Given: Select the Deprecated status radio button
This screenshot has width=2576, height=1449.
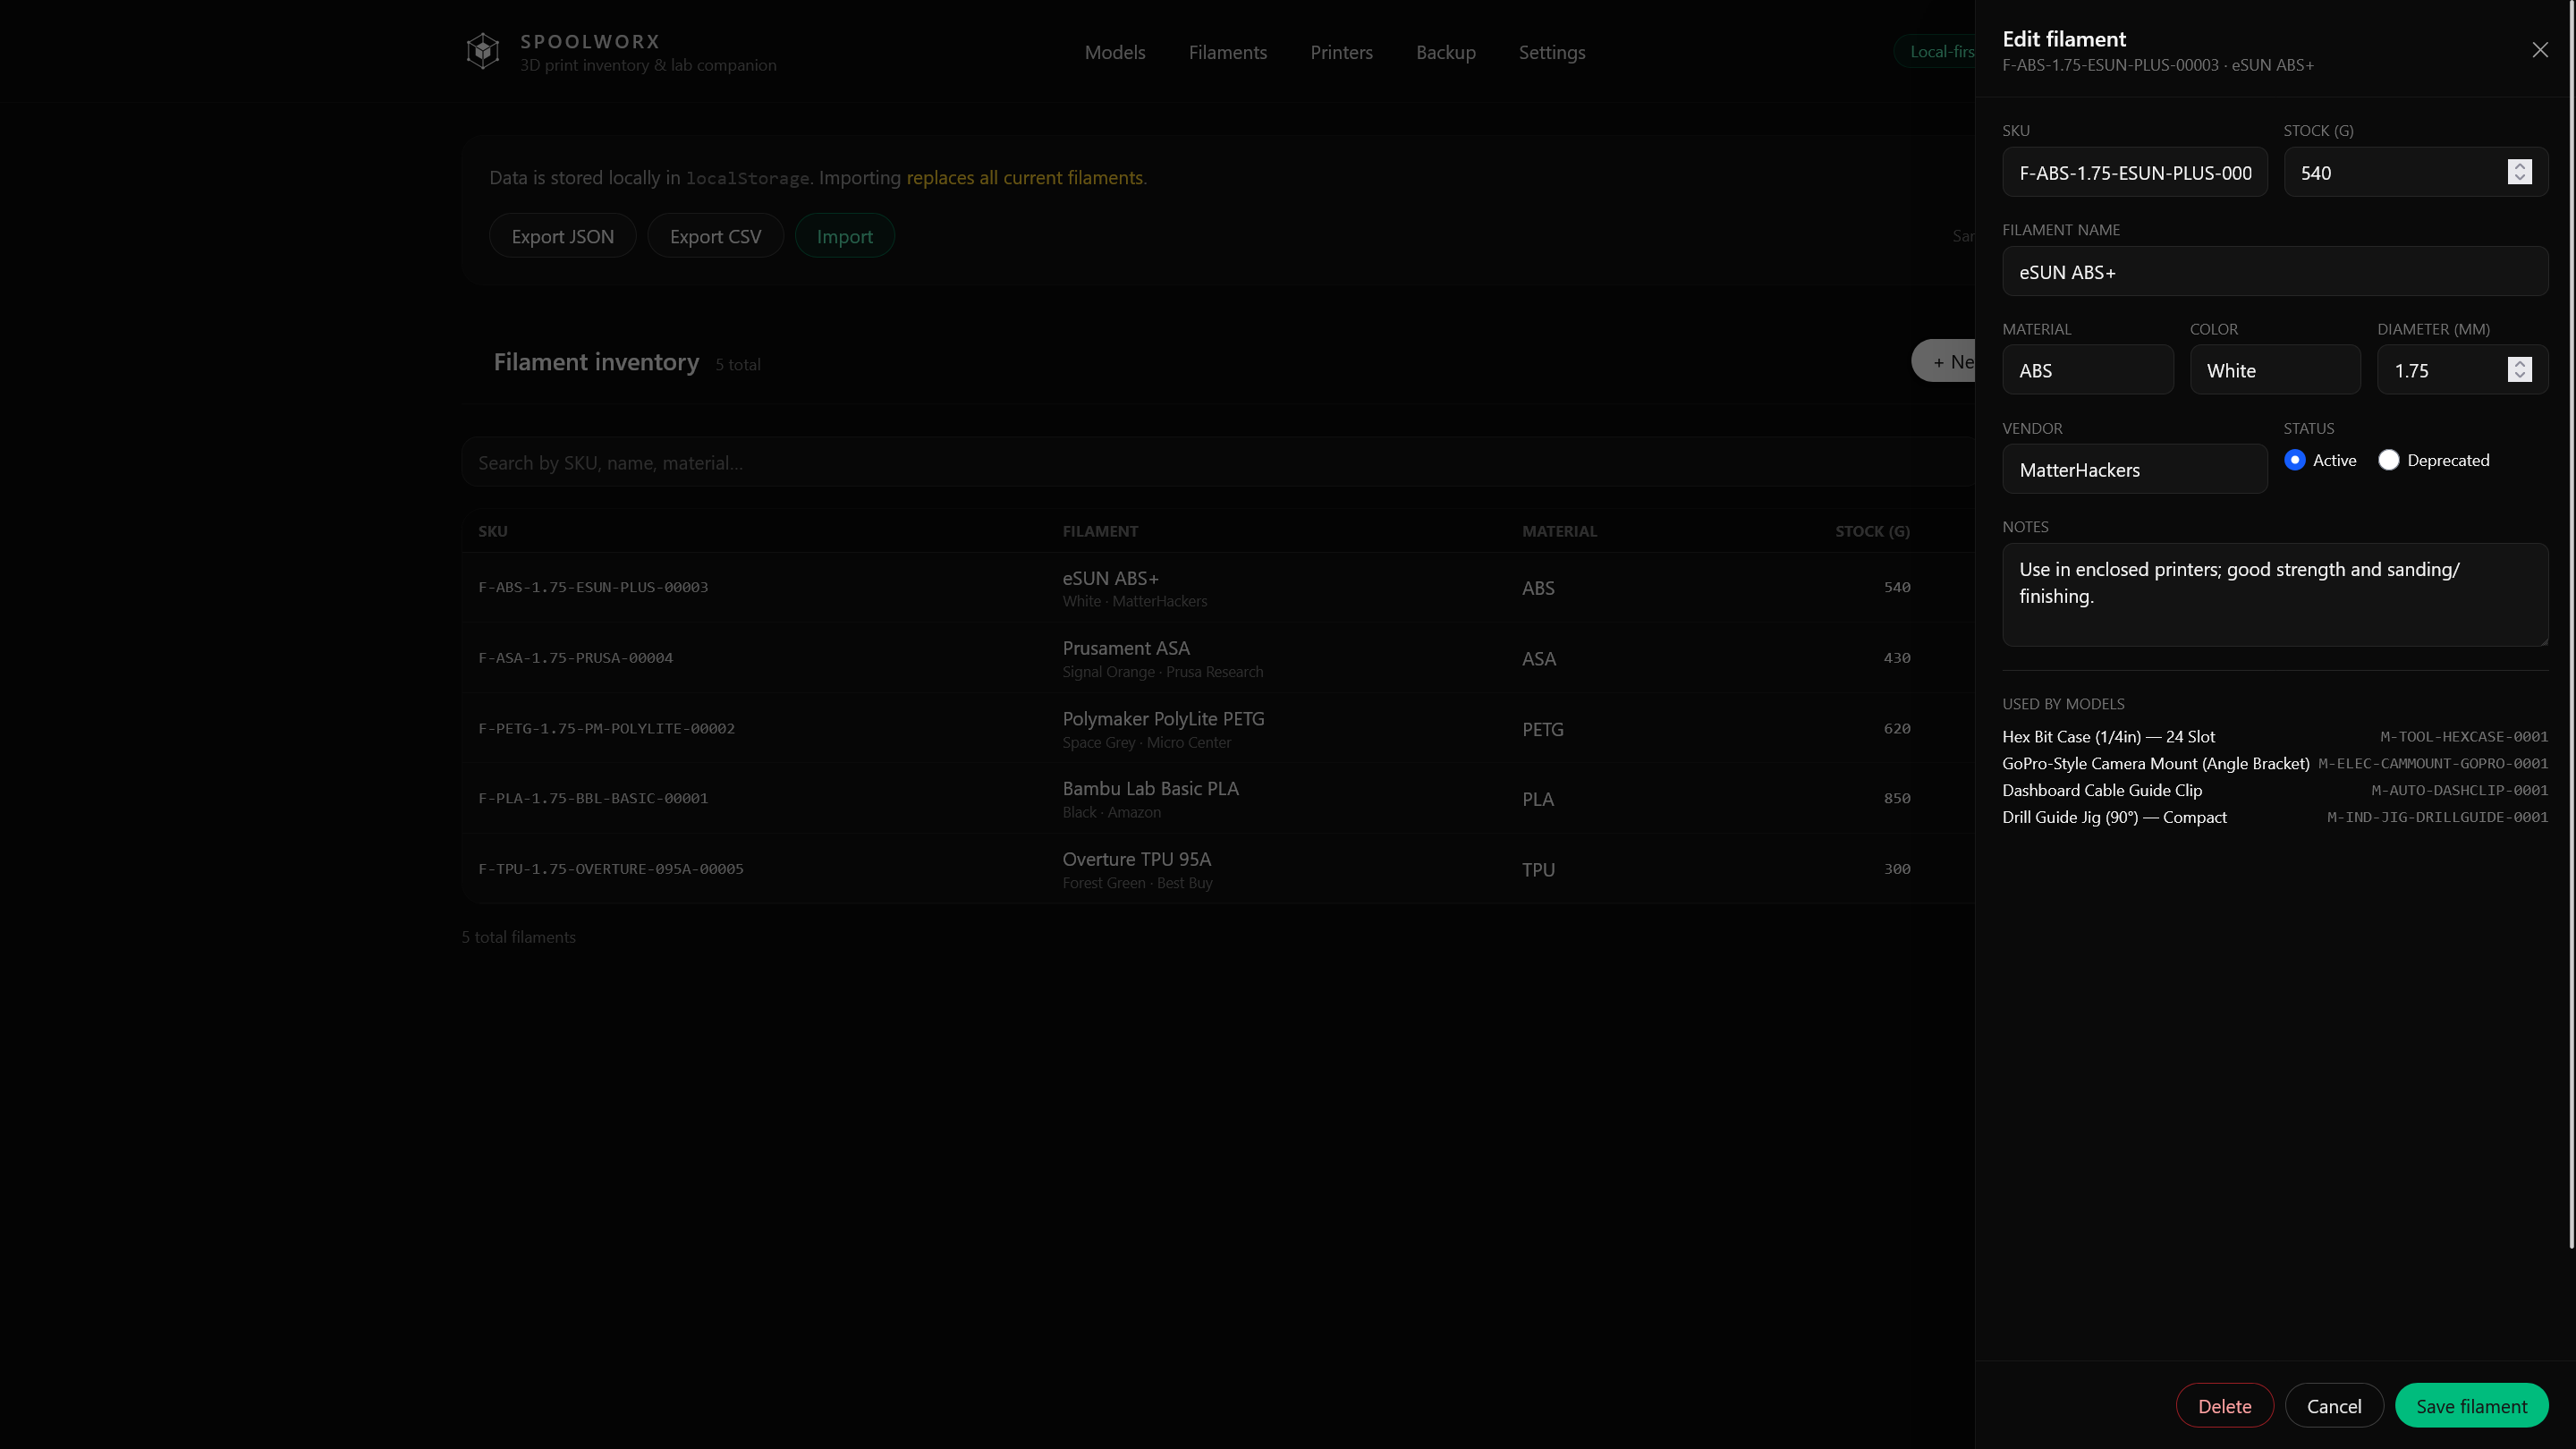Looking at the screenshot, I should (x=2390, y=459).
